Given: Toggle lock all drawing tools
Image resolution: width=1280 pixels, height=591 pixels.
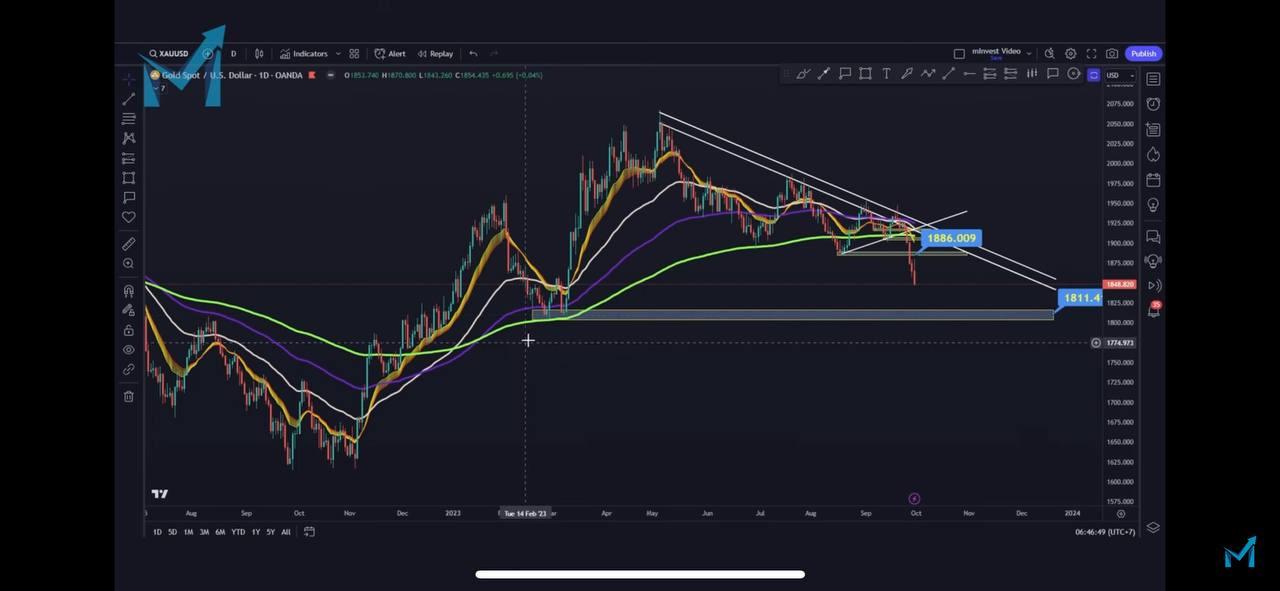Looking at the screenshot, I should [x=129, y=330].
